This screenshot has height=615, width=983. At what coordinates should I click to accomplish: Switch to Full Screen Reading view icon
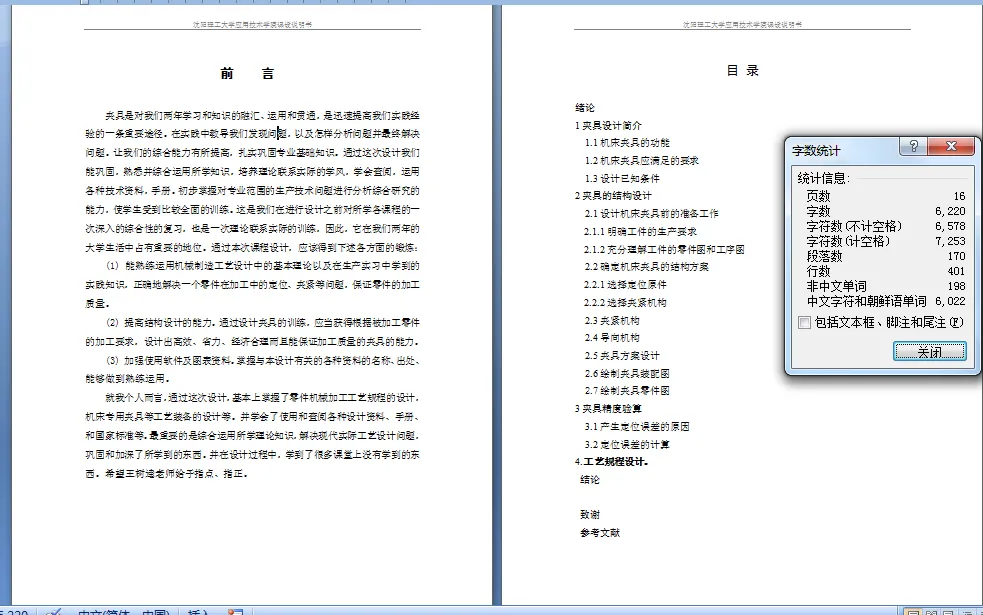tap(932, 611)
